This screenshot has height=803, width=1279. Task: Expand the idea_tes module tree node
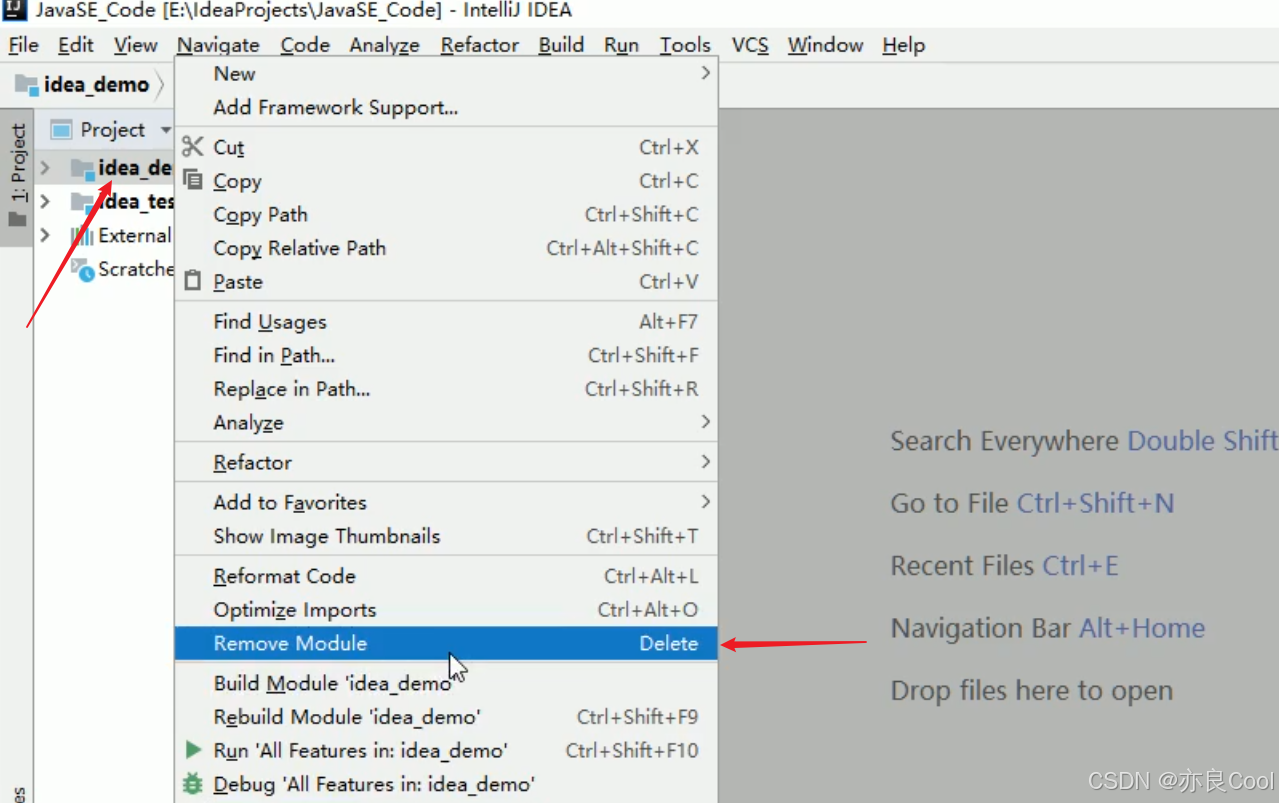point(45,202)
